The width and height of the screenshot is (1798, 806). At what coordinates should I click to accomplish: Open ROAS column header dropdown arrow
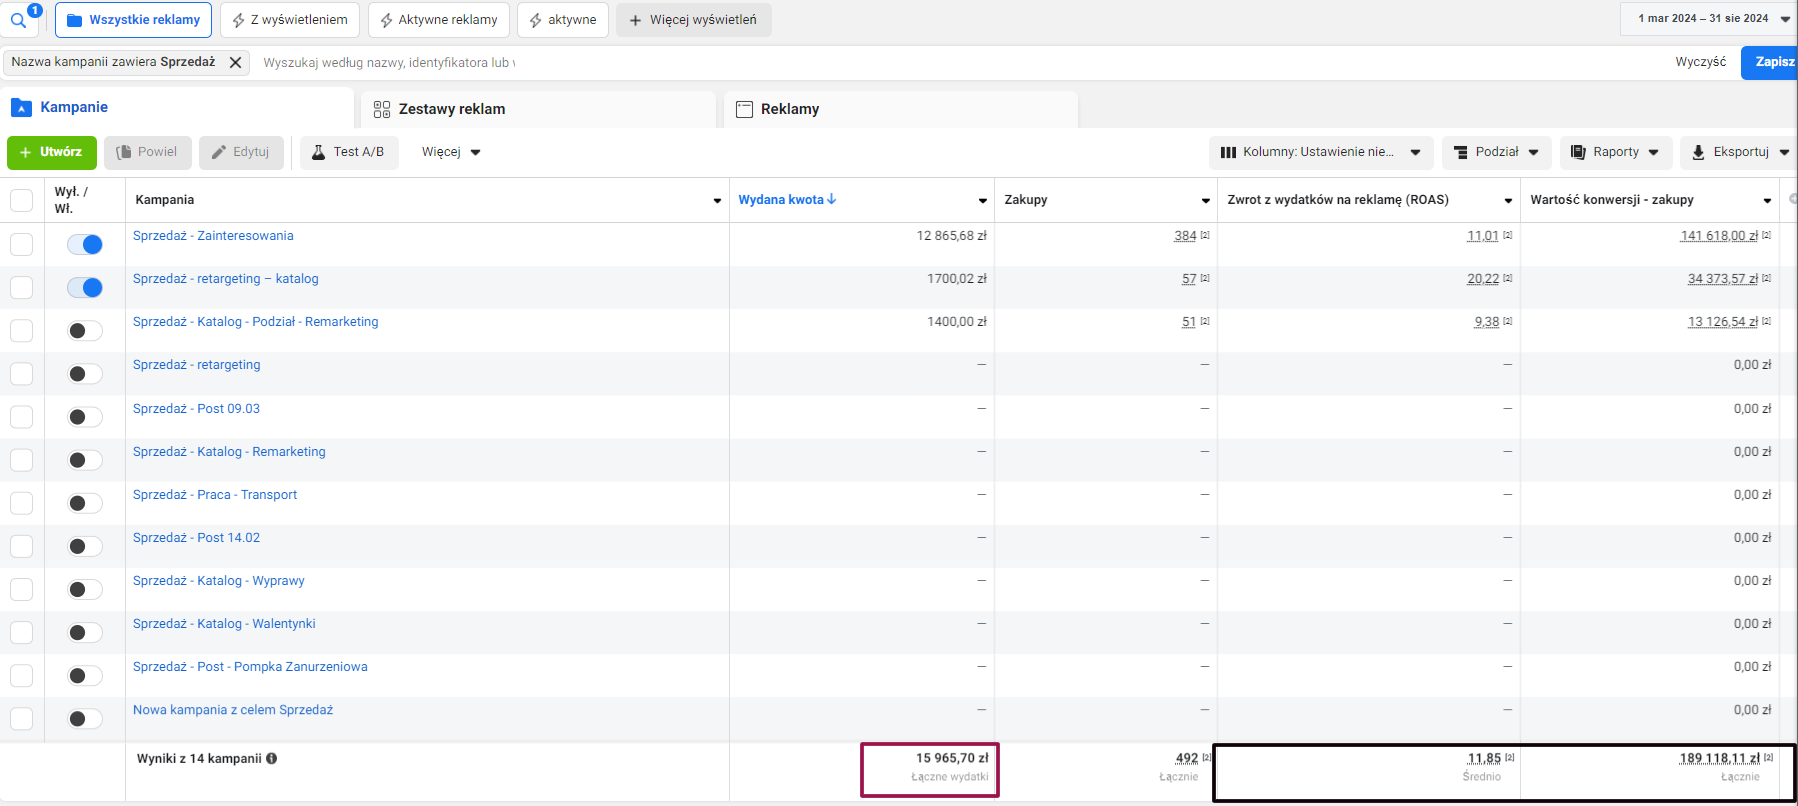(1508, 201)
